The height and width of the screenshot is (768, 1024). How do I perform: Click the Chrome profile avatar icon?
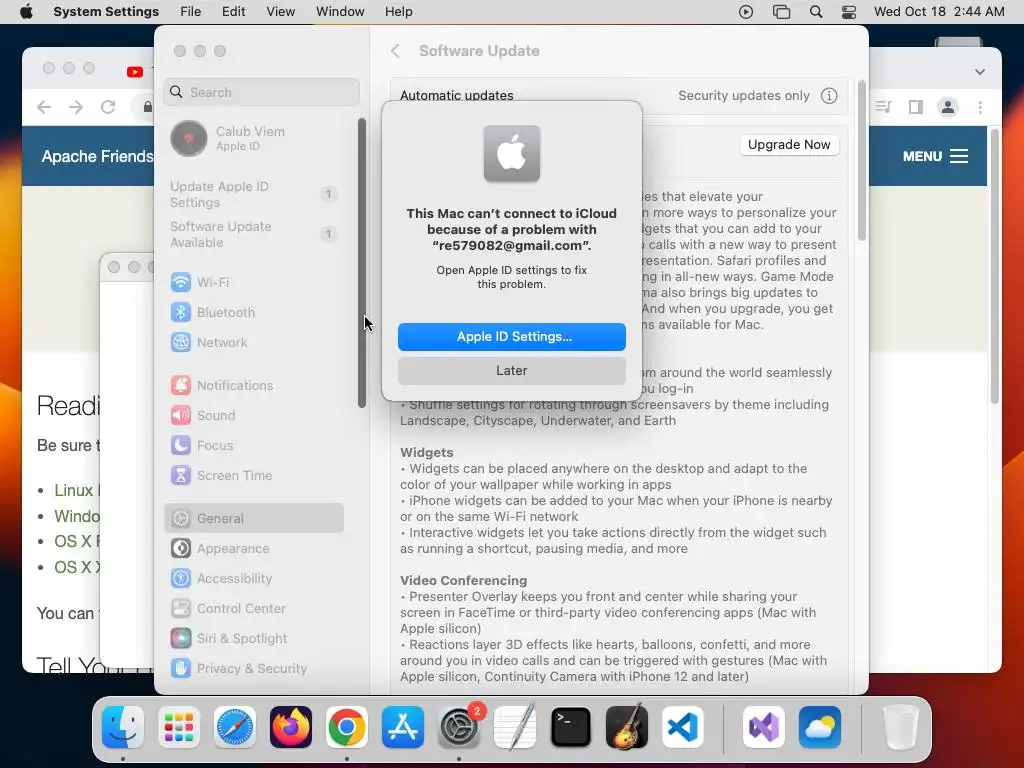[948, 107]
